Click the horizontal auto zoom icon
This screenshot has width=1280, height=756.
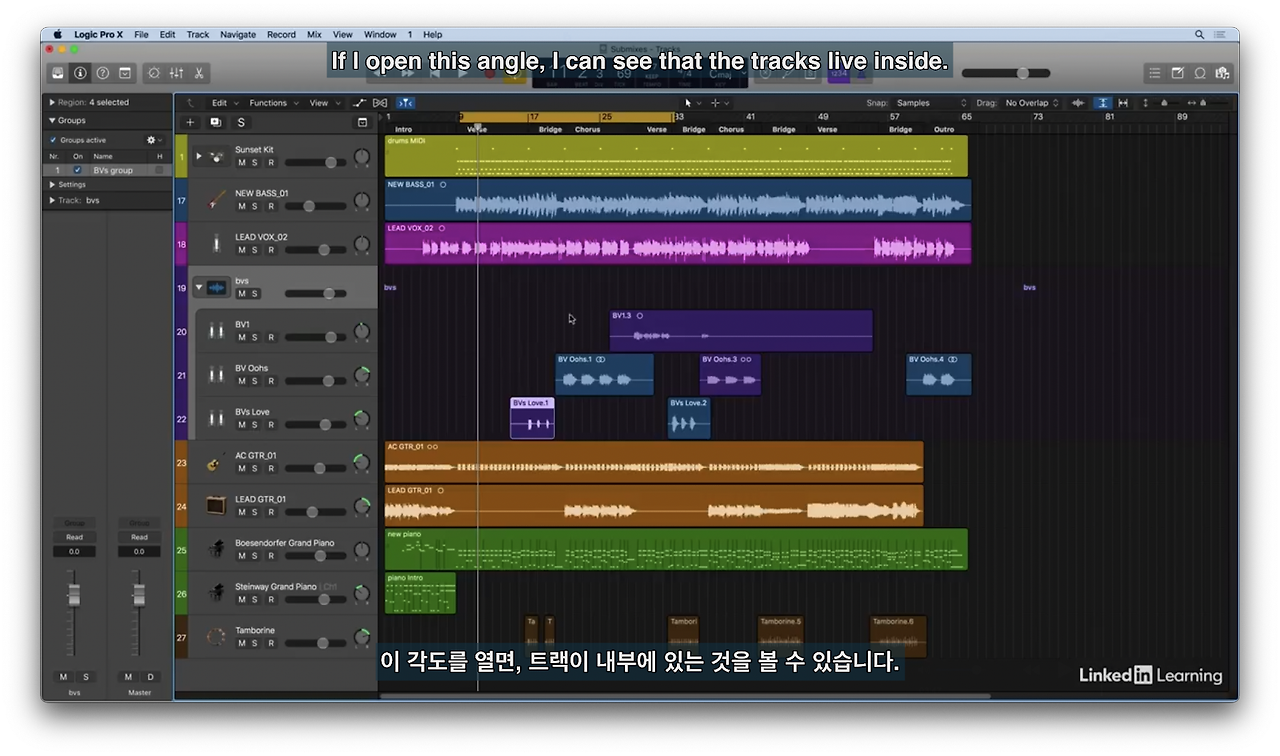coord(1123,103)
